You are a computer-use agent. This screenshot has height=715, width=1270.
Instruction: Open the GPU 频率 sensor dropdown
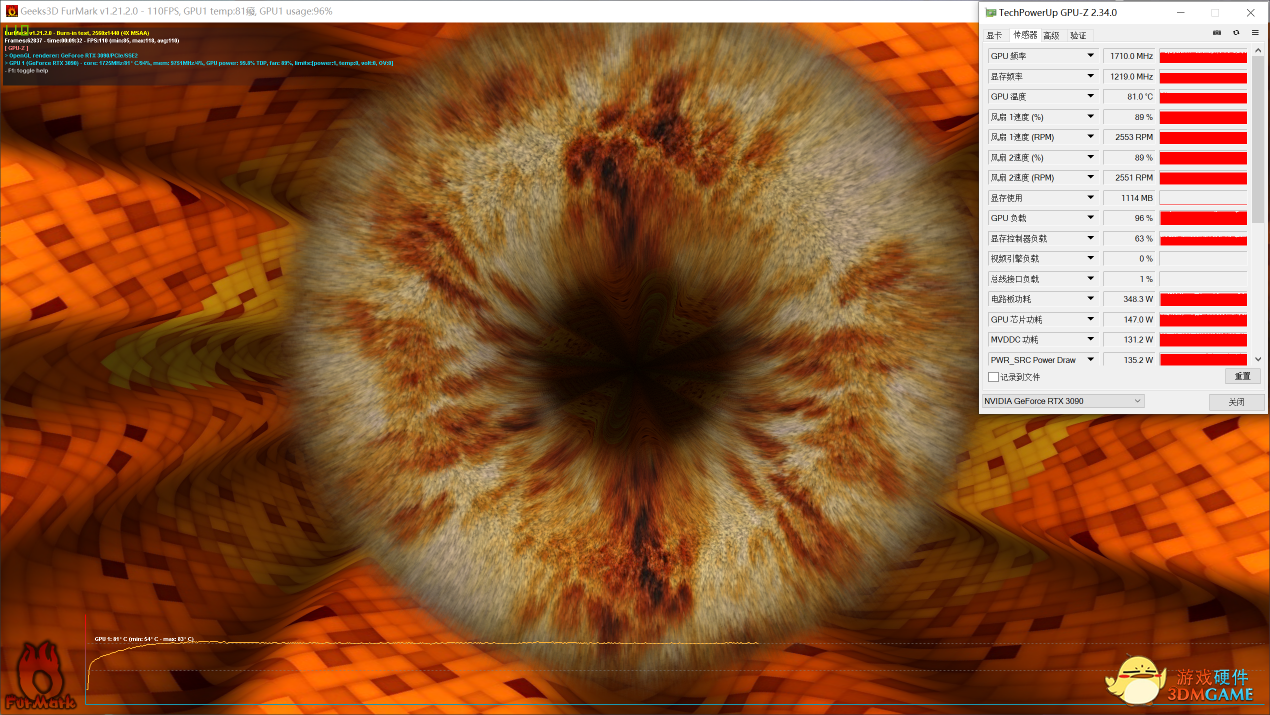pos(1091,56)
